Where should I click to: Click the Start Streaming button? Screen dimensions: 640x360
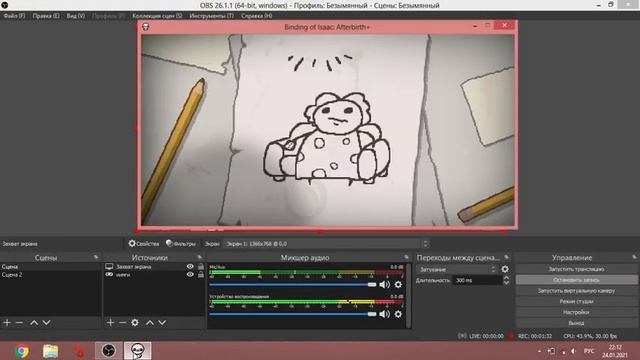[x=576, y=269]
